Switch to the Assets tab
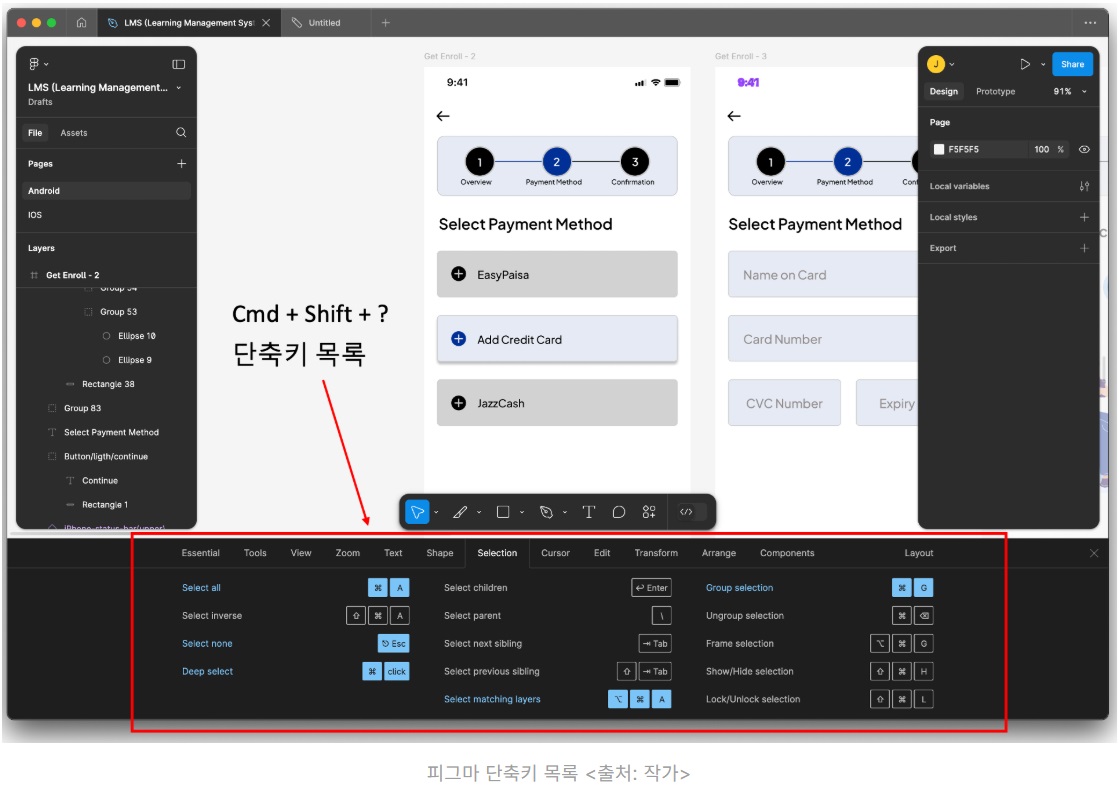The width and height of the screenshot is (1119, 788). click(x=74, y=133)
